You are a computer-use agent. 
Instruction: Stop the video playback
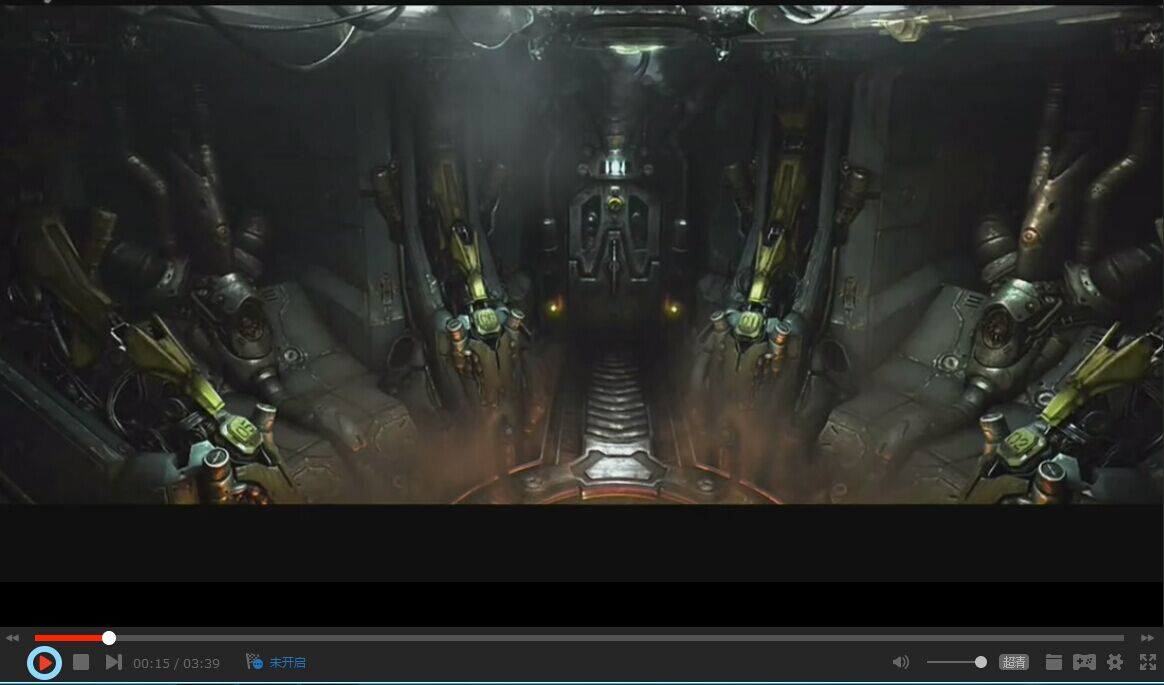point(81,662)
